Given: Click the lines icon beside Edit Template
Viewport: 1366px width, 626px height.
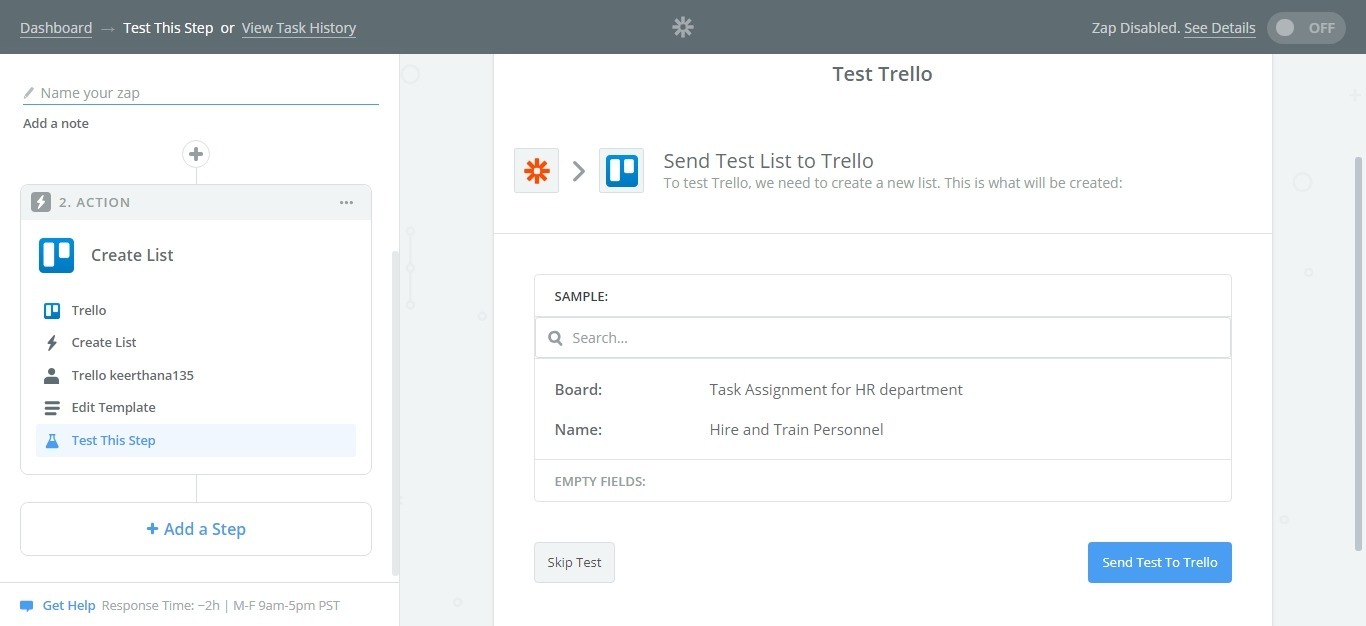Looking at the screenshot, I should (x=52, y=408).
